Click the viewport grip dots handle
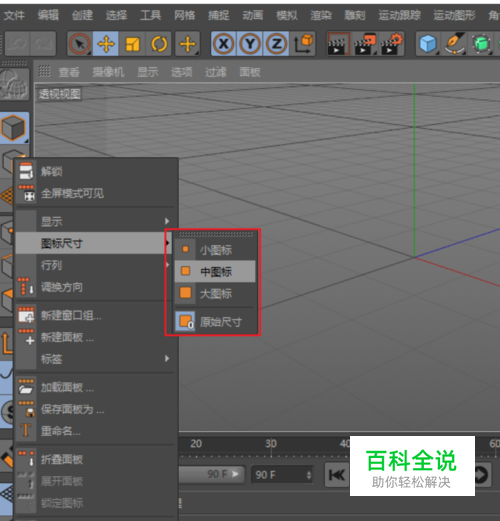This screenshot has height=521, width=500. click(x=44, y=71)
